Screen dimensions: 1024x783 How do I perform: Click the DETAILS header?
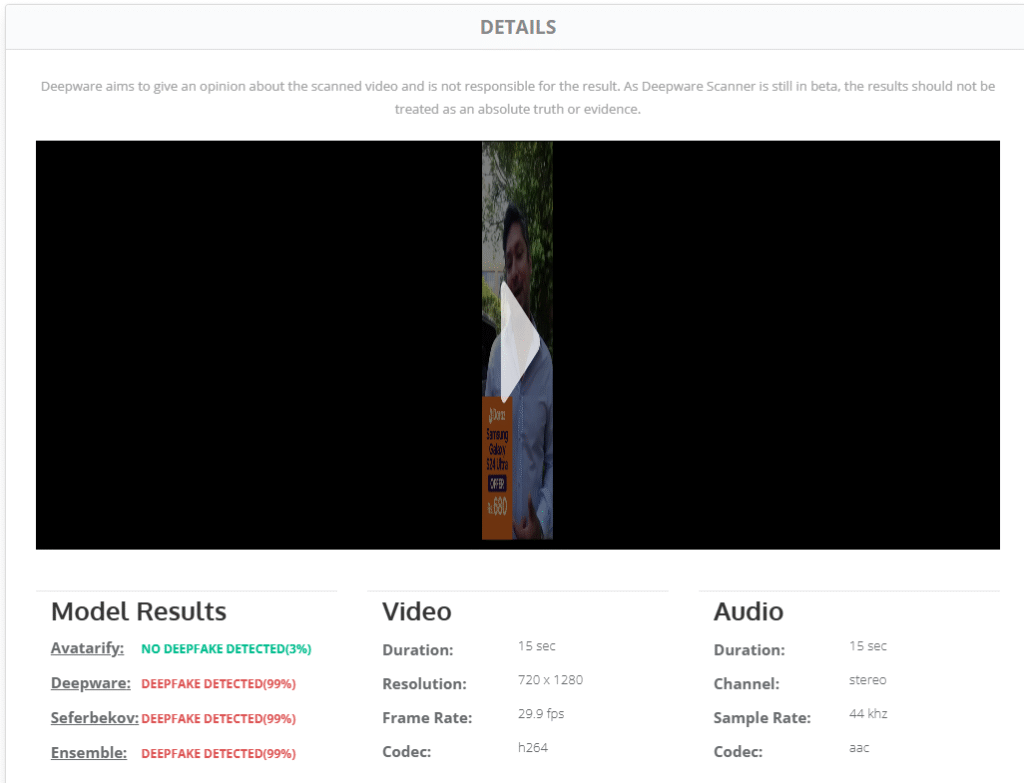click(x=518, y=27)
